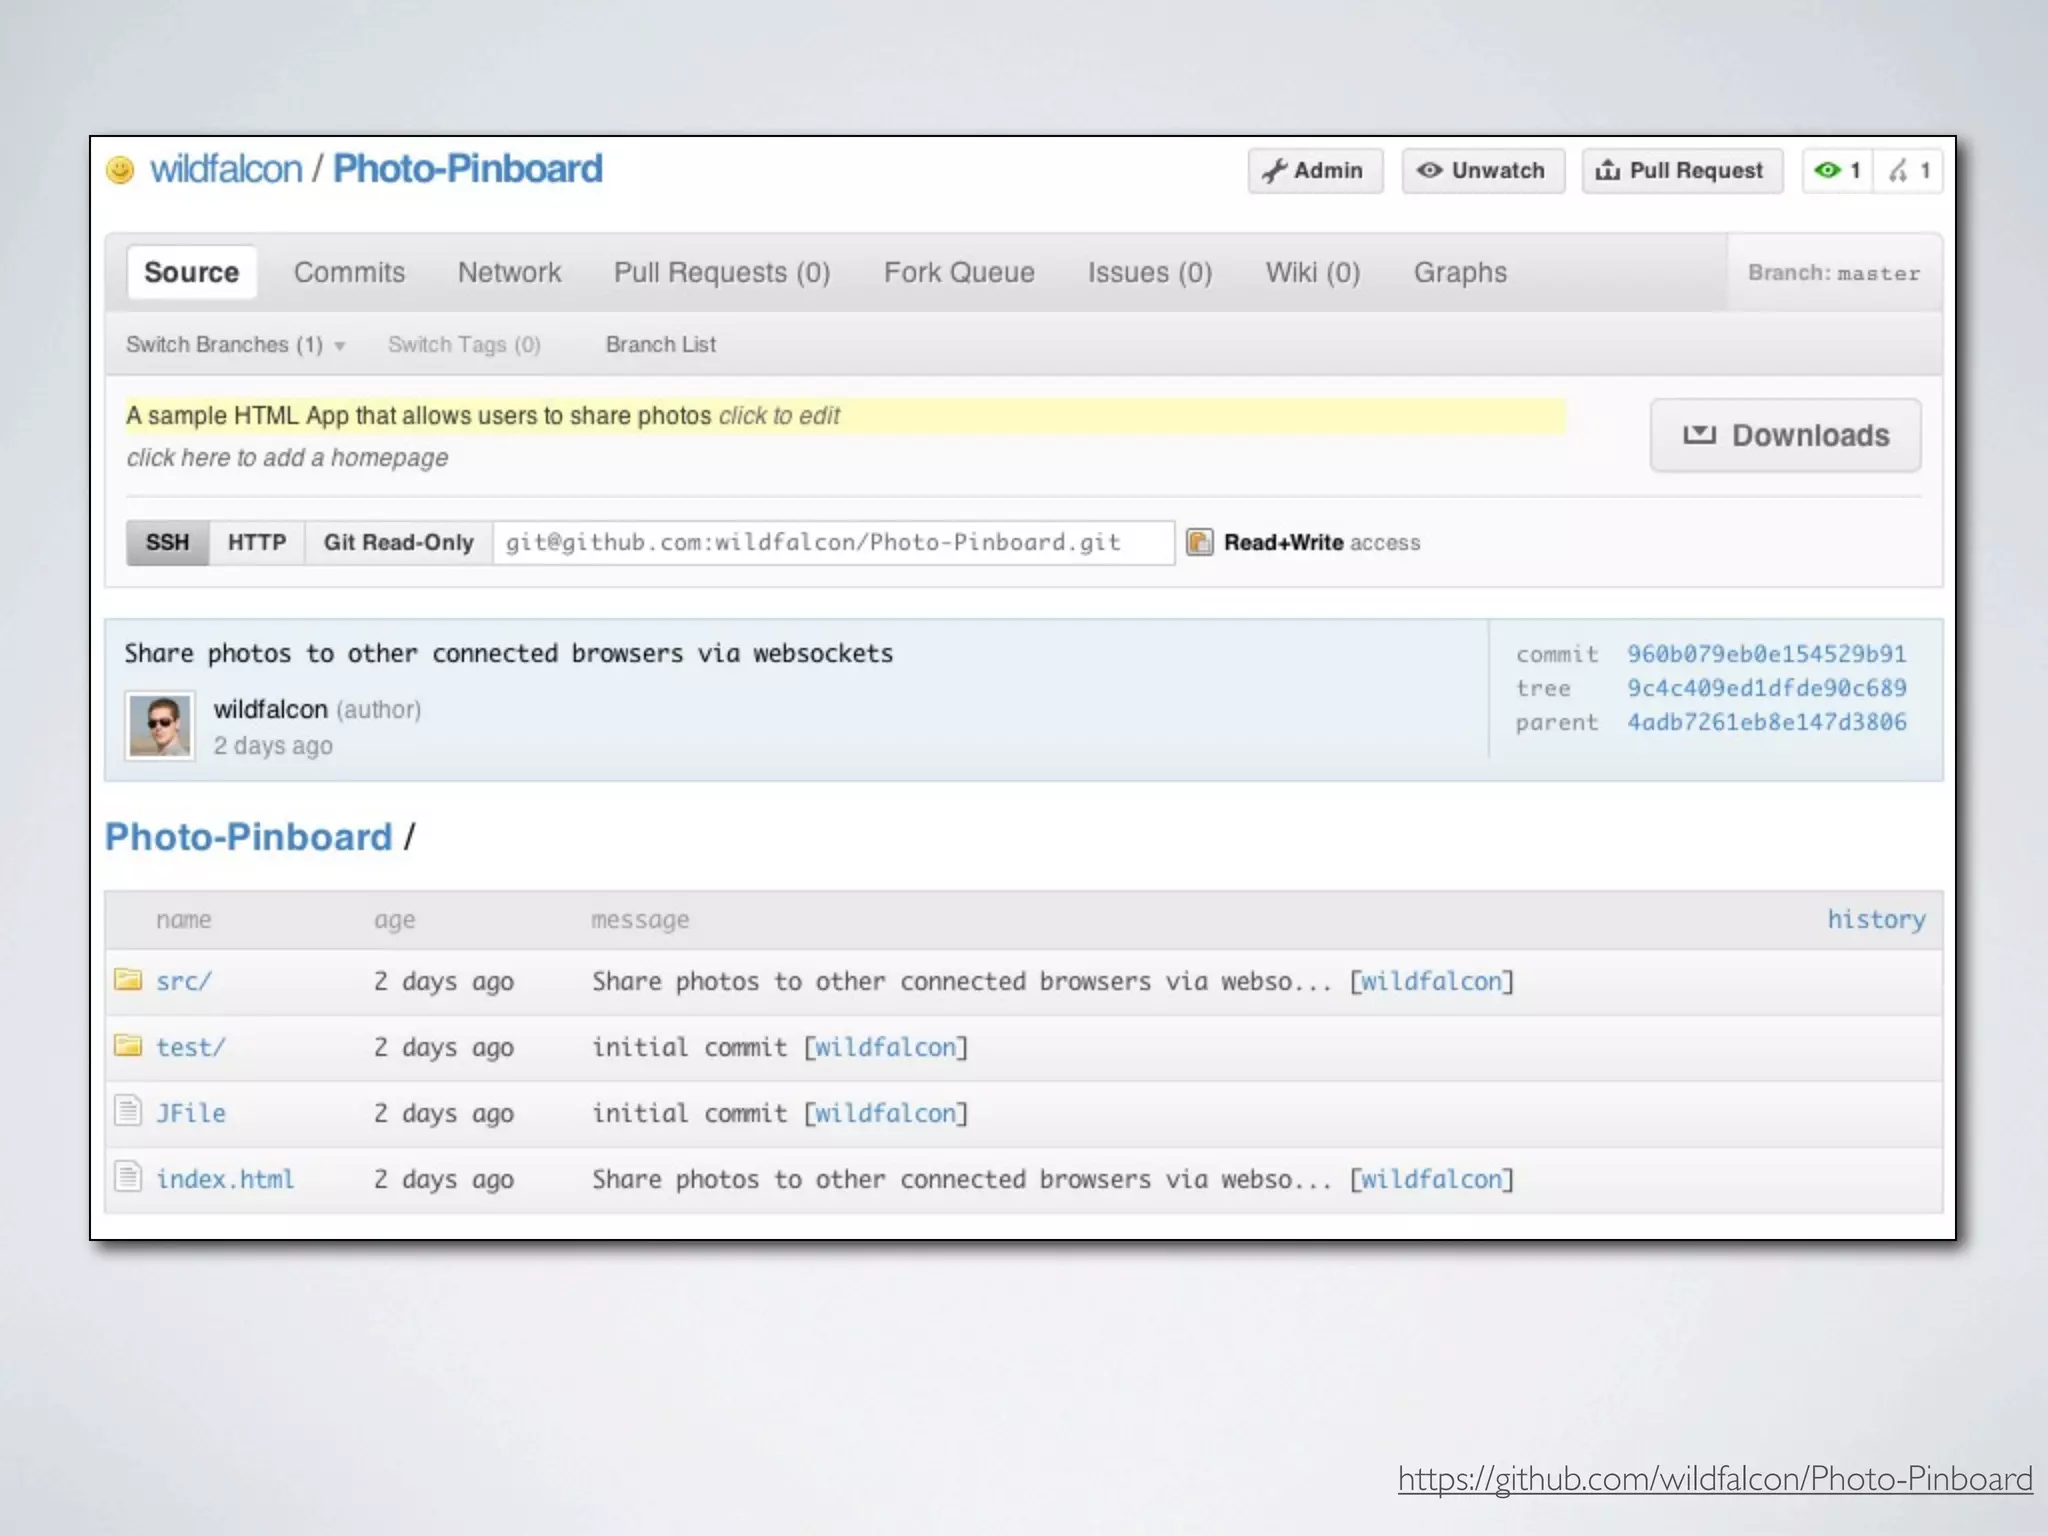Copy the clone URL with the clipboard icon
Screen dimensions: 2048x1536
coord(1199,542)
